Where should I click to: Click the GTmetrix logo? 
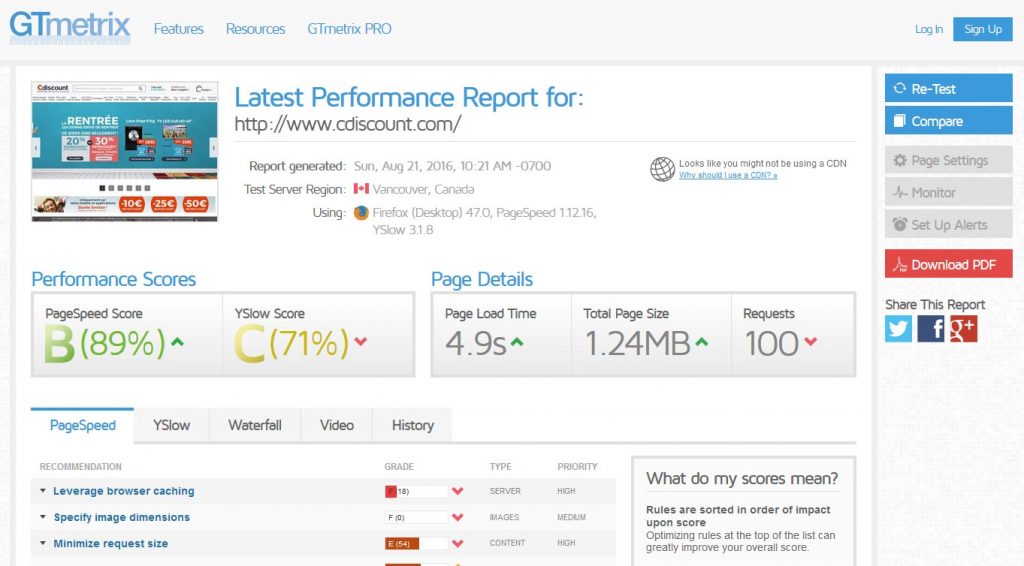click(x=70, y=28)
